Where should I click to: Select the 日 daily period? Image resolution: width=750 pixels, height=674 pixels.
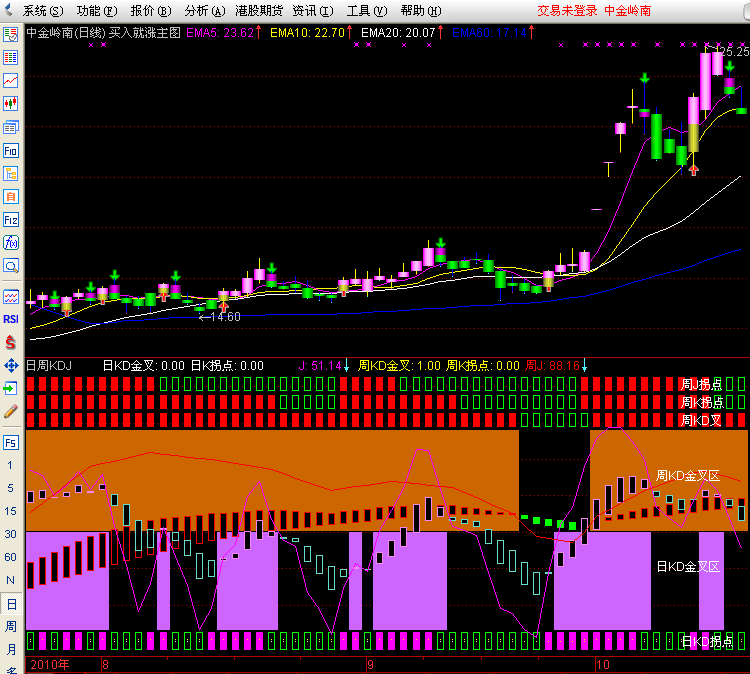[x=11, y=604]
